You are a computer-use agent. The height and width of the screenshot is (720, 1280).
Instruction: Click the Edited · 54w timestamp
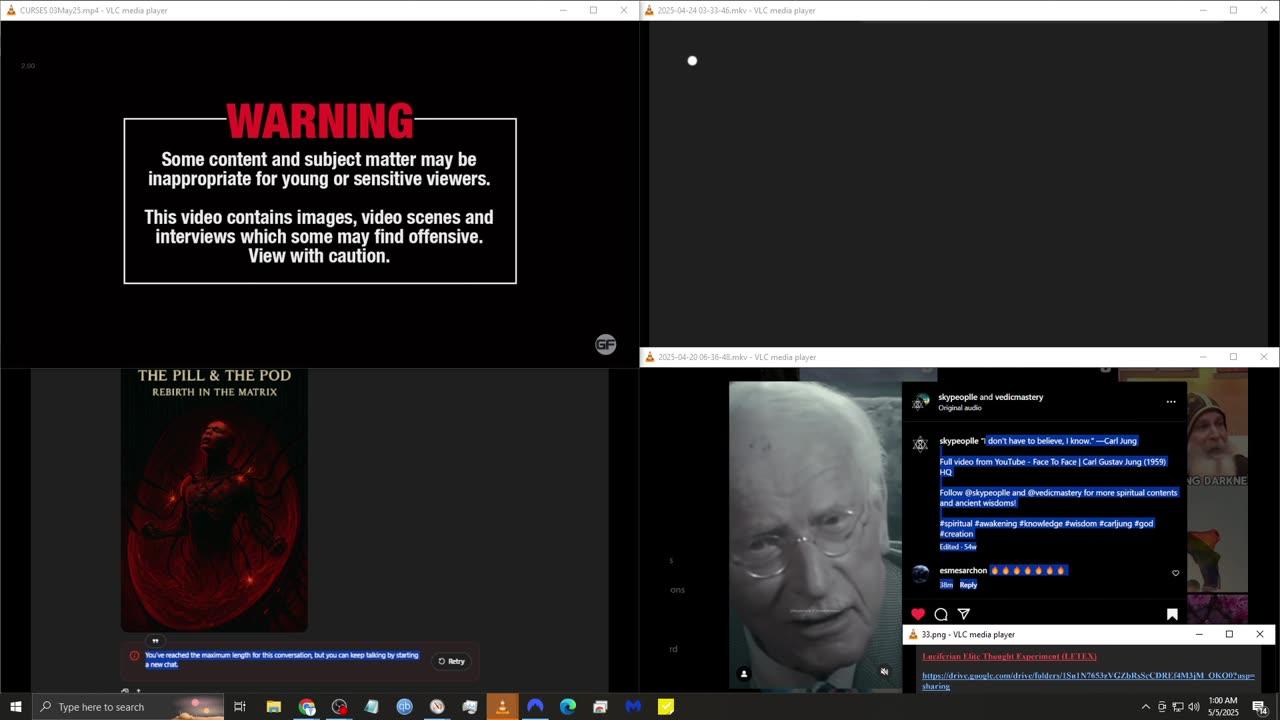tap(958, 547)
